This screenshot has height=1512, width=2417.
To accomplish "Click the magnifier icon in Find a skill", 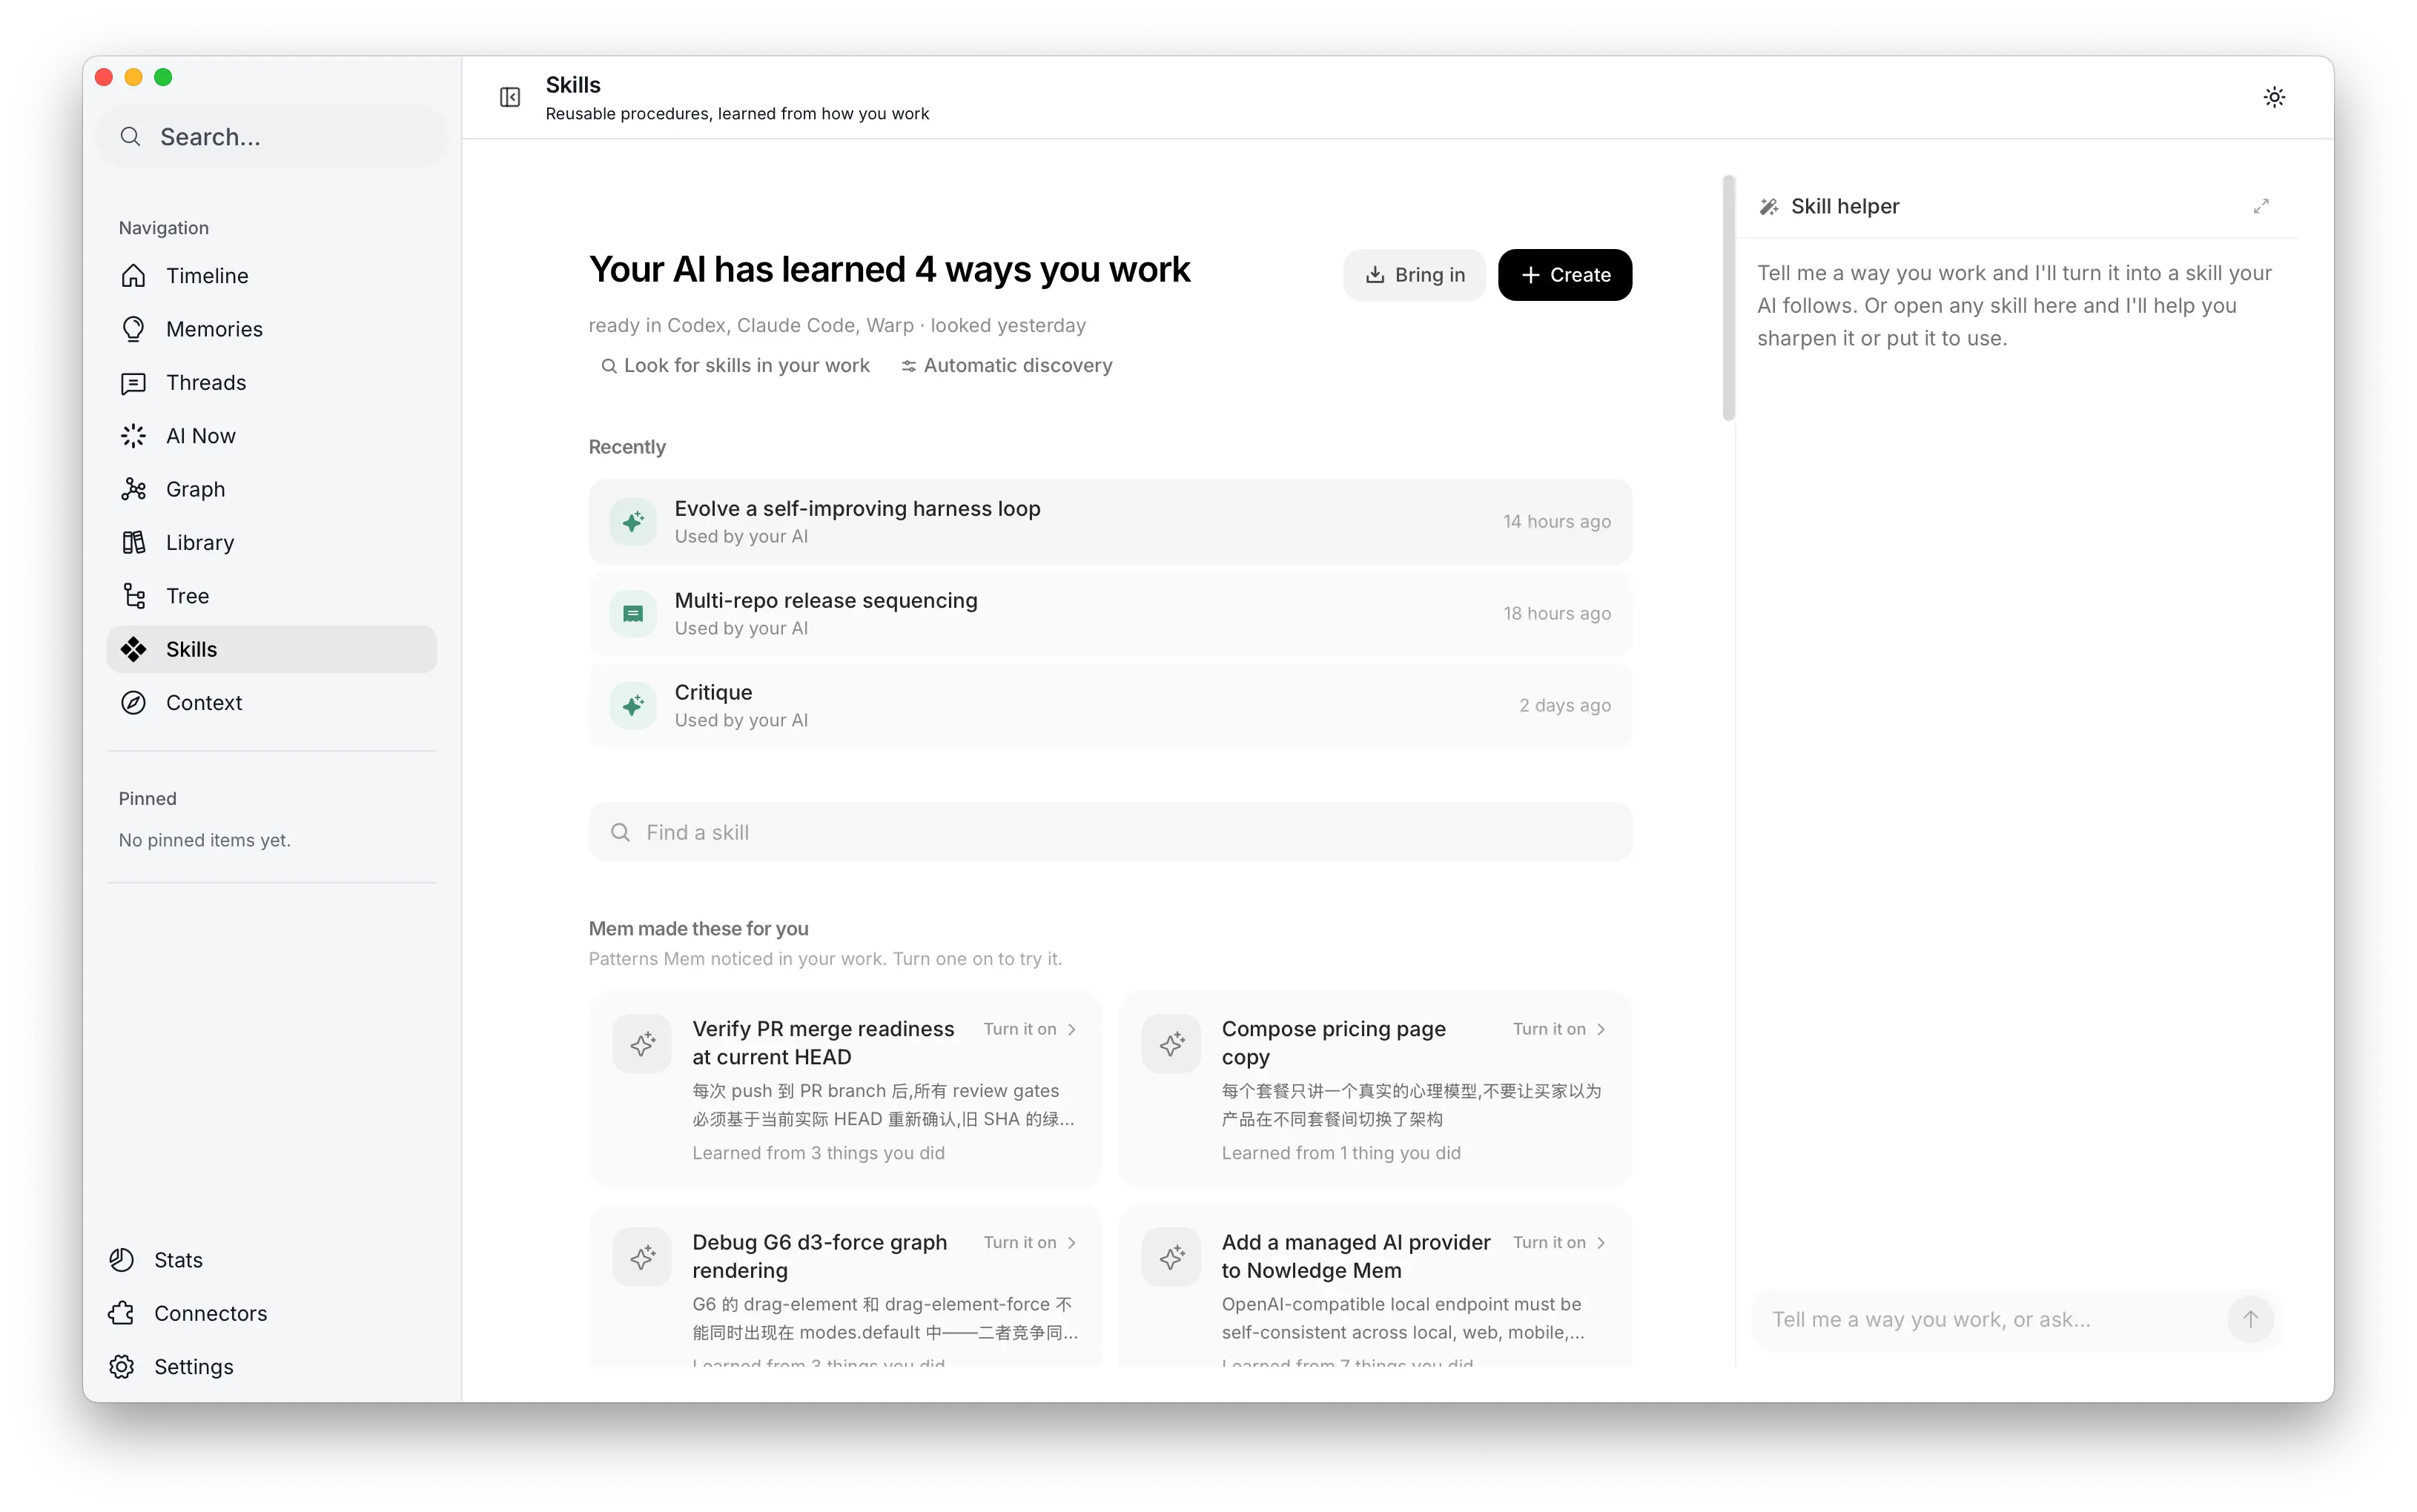I will click(x=620, y=832).
